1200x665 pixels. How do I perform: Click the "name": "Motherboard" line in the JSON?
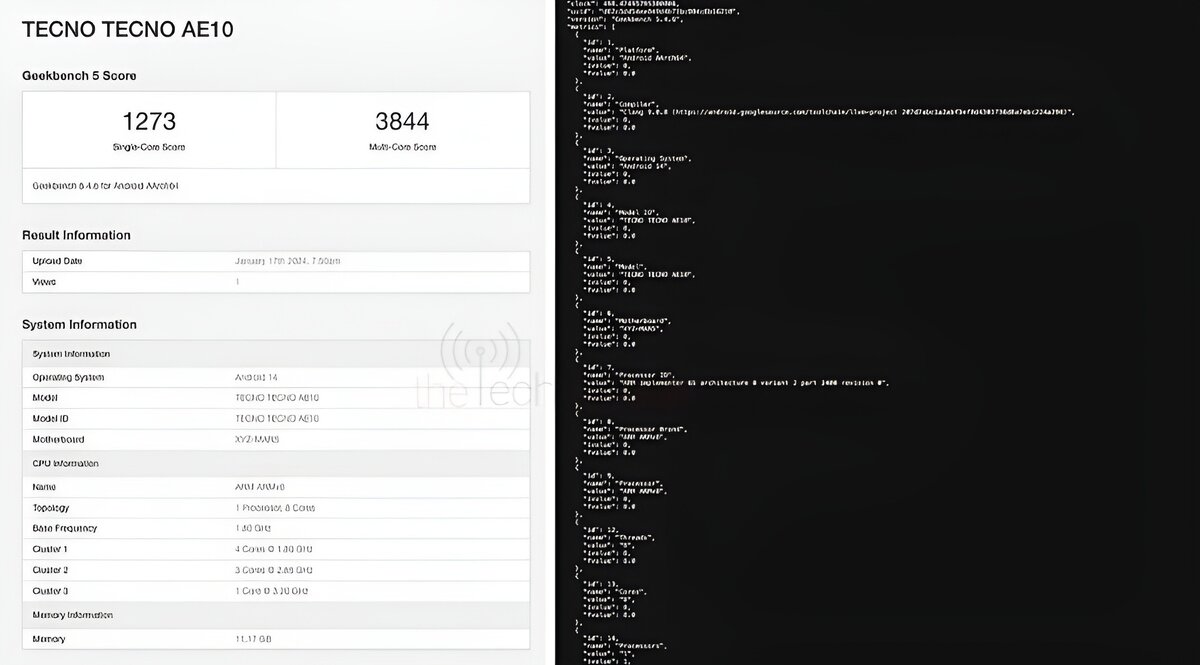[627, 320]
